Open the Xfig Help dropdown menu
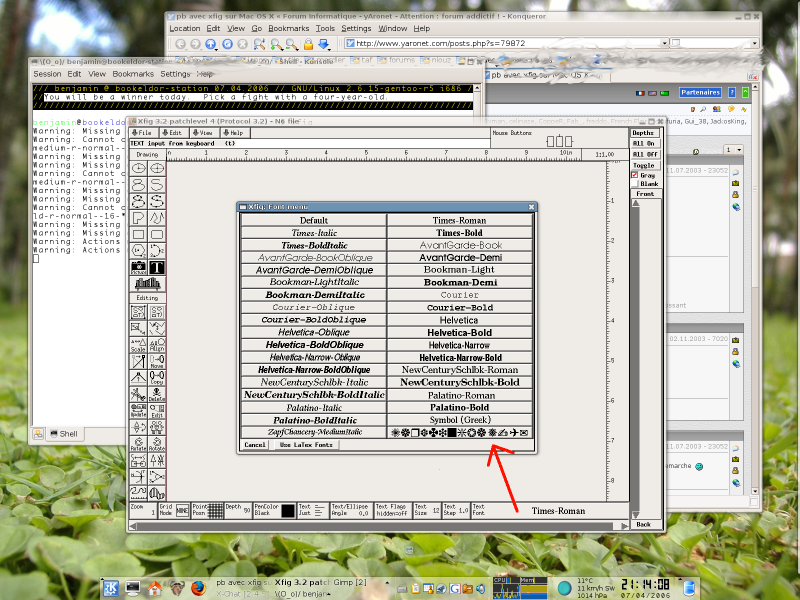The height and width of the screenshot is (600, 800). (x=234, y=133)
